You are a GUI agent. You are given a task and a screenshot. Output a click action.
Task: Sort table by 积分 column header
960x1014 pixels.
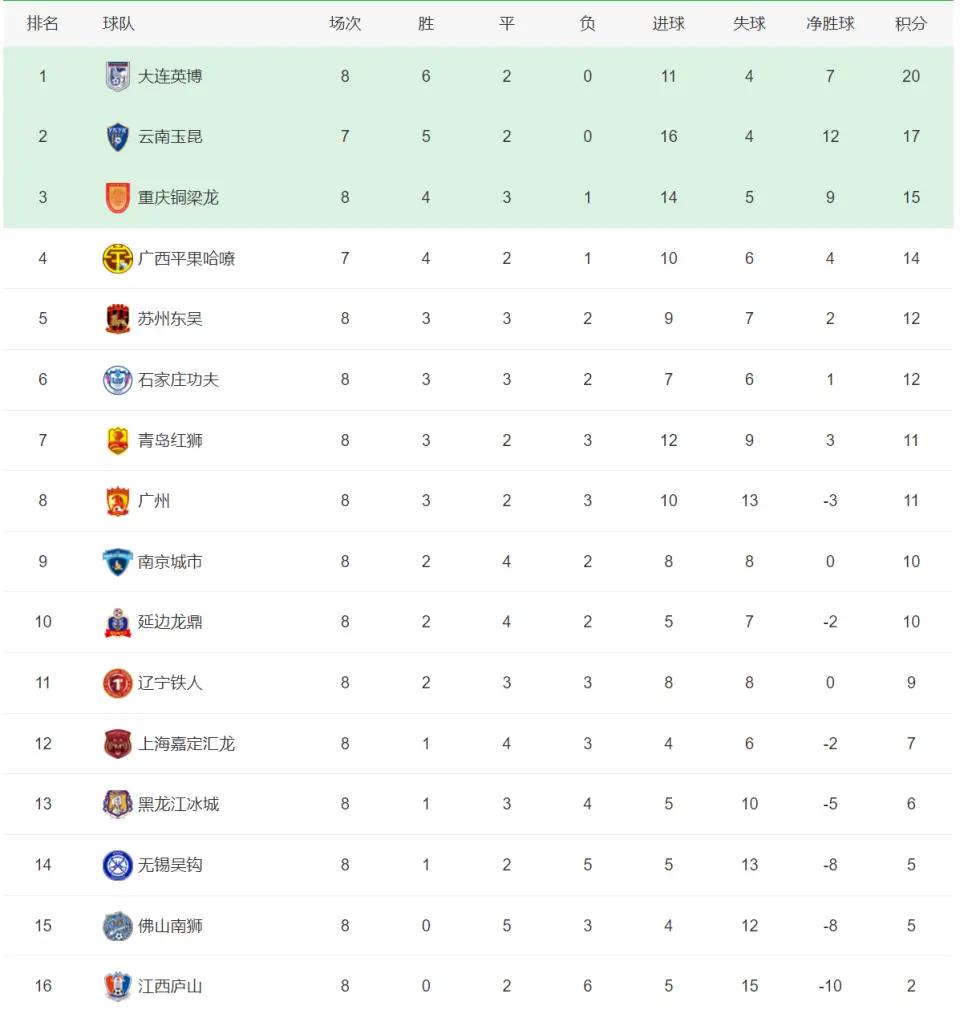point(911,24)
